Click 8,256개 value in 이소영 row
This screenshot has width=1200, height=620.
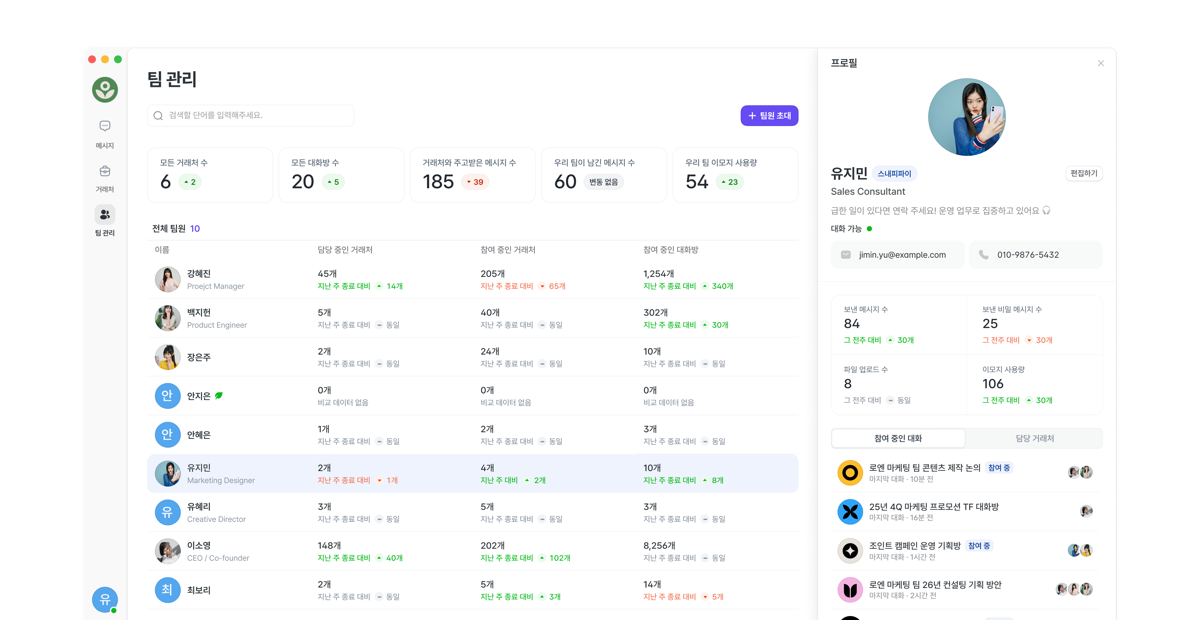click(x=662, y=545)
